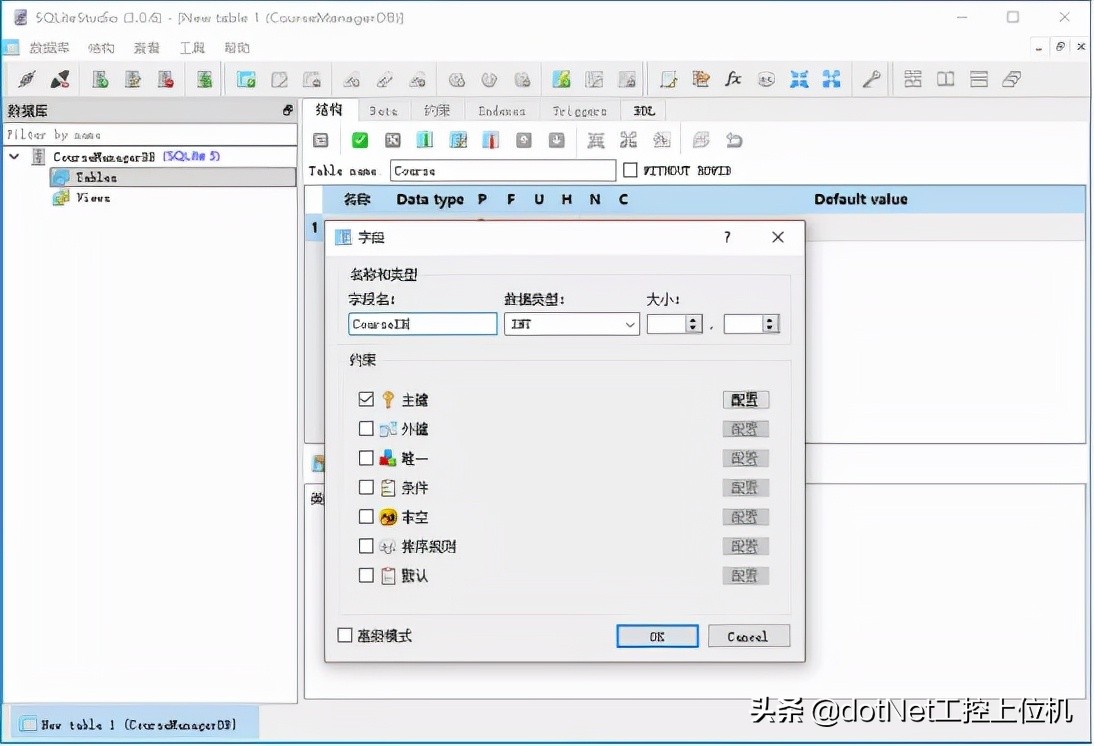This screenshot has width=1094, height=746.
Task: Increase the 大小 size value with stepper arrow
Action: pos(693,318)
